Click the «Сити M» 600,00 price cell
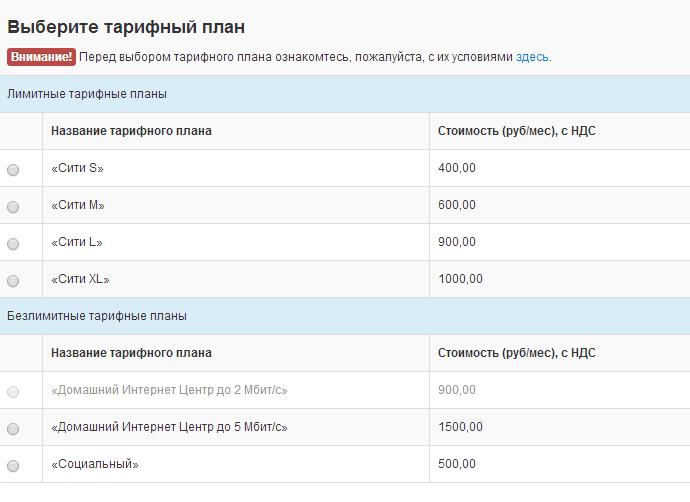690x502 pixels. click(x=457, y=206)
